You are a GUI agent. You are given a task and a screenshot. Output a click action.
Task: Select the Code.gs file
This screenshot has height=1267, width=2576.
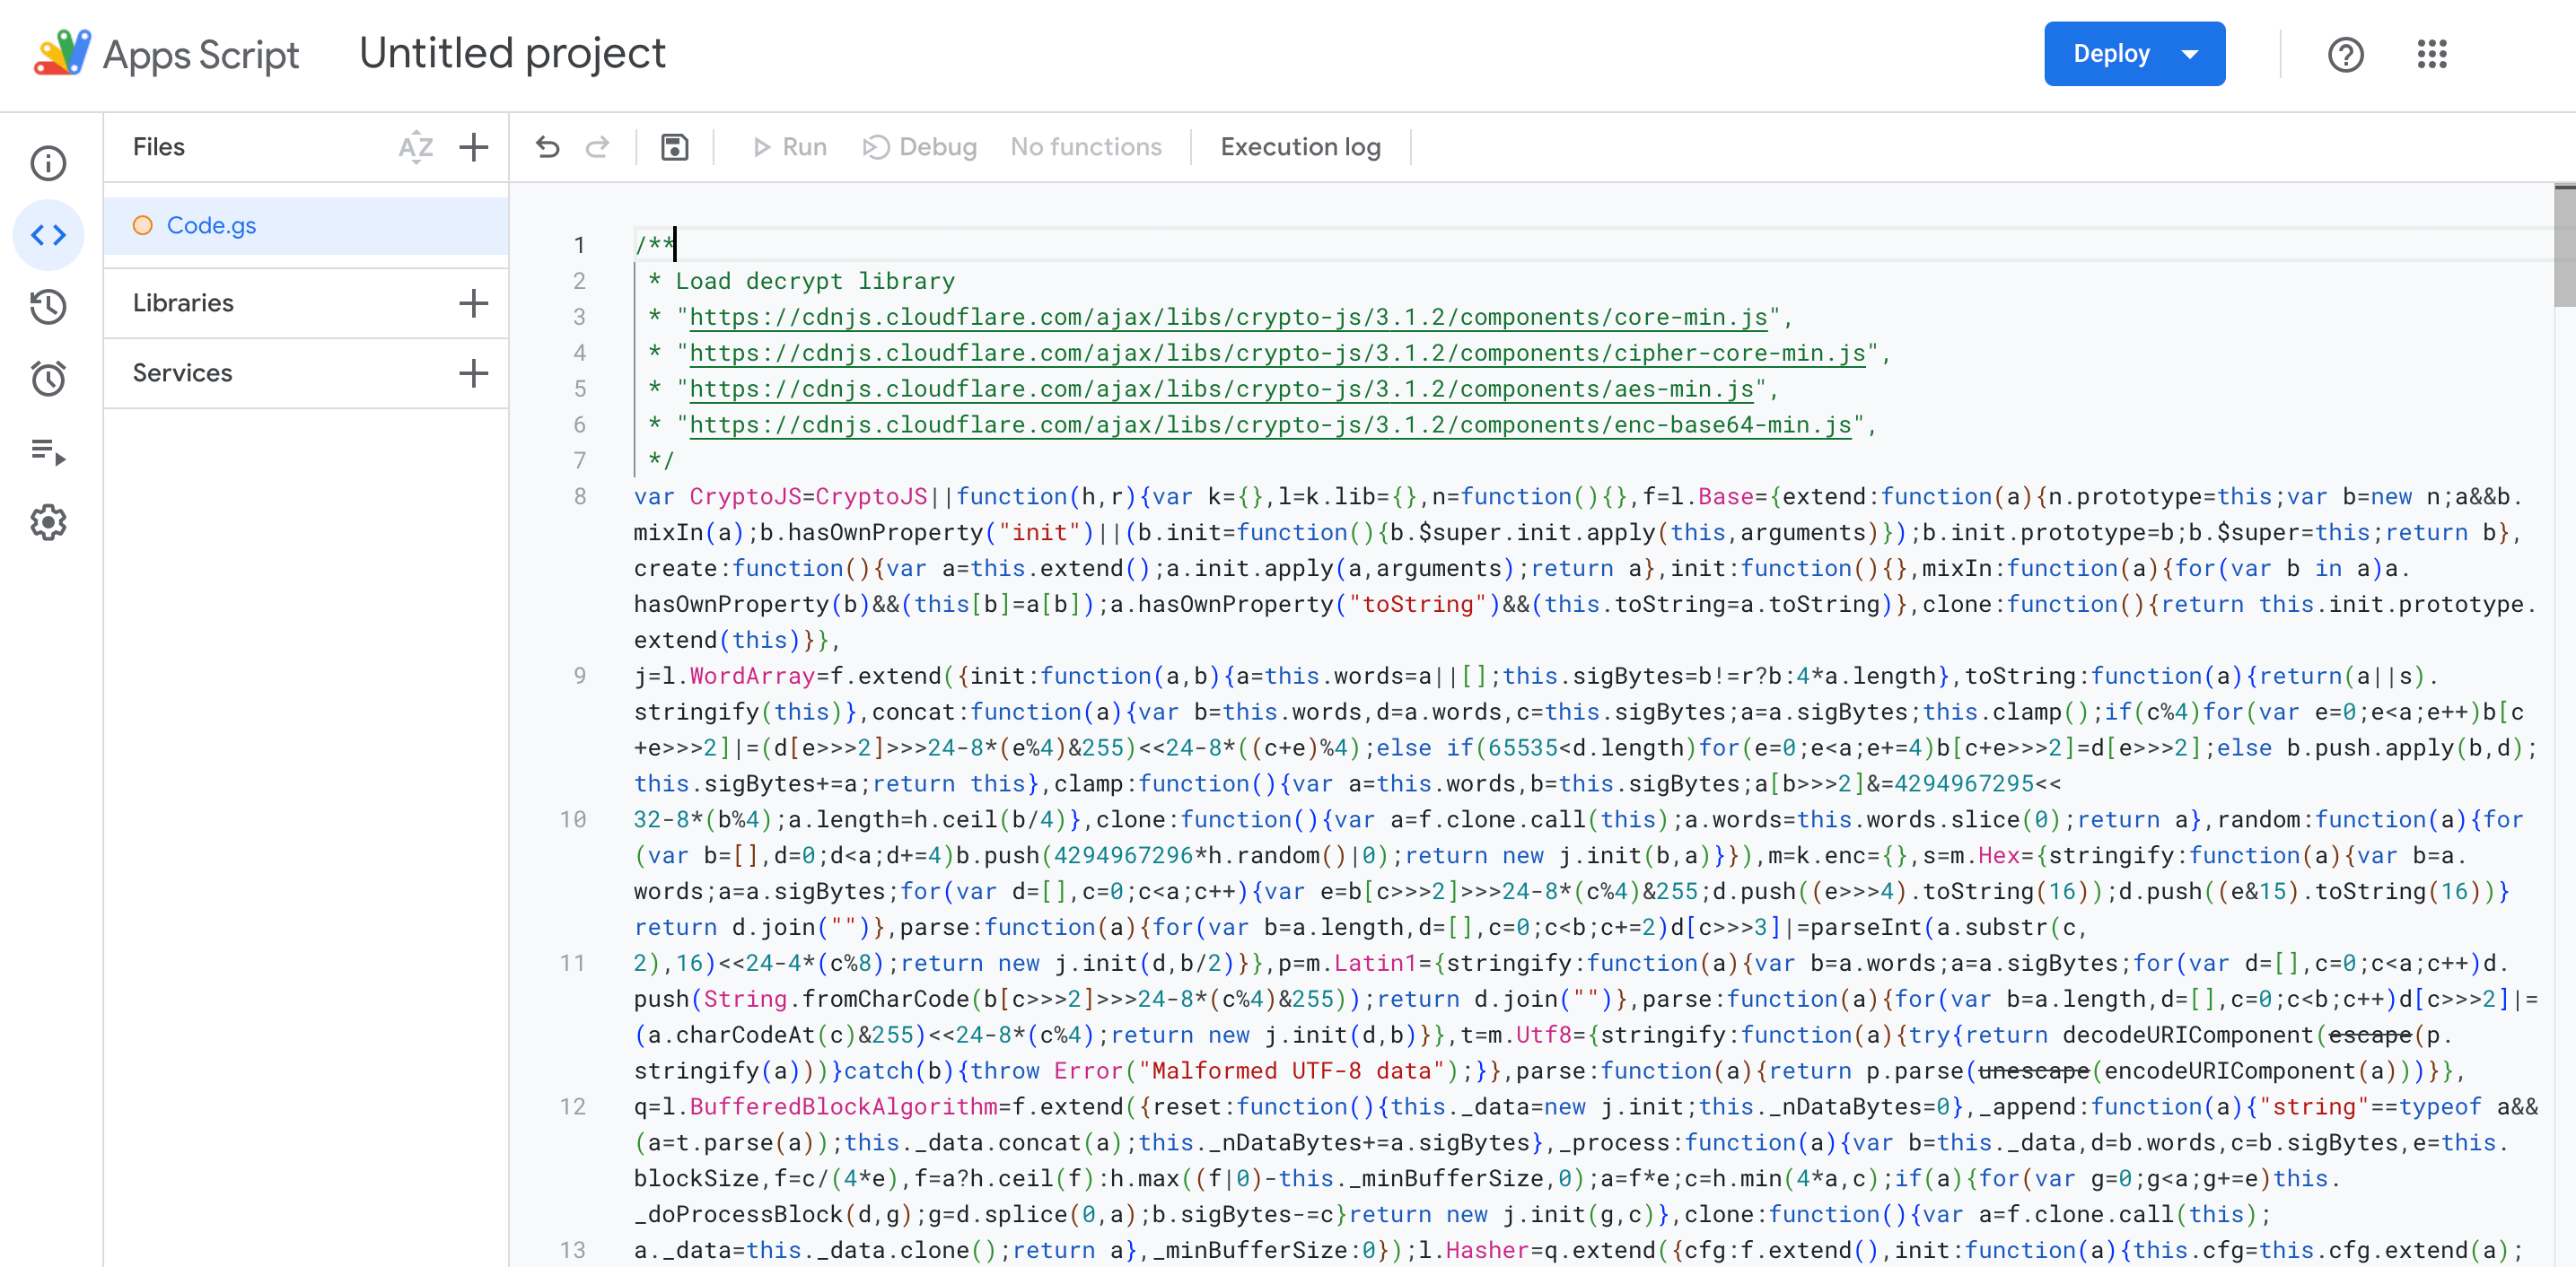point(306,226)
